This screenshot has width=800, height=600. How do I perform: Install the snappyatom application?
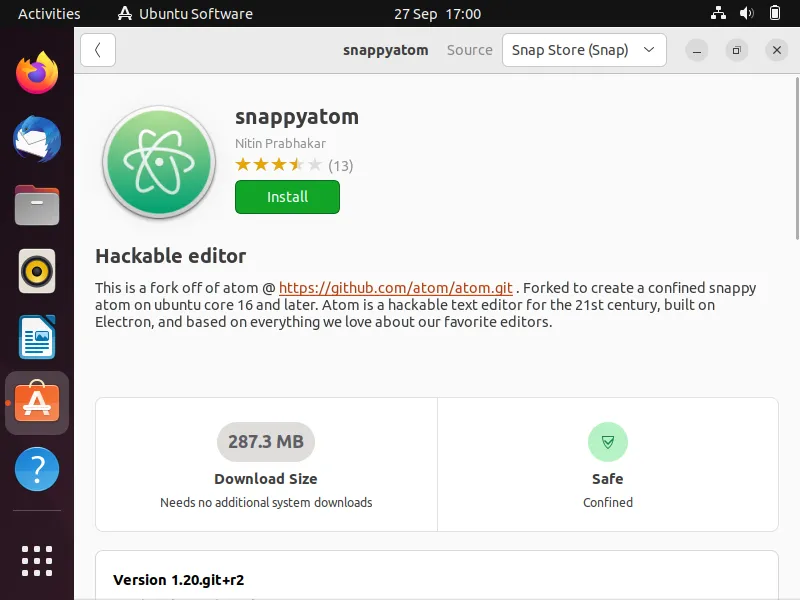click(x=287, y=197)
